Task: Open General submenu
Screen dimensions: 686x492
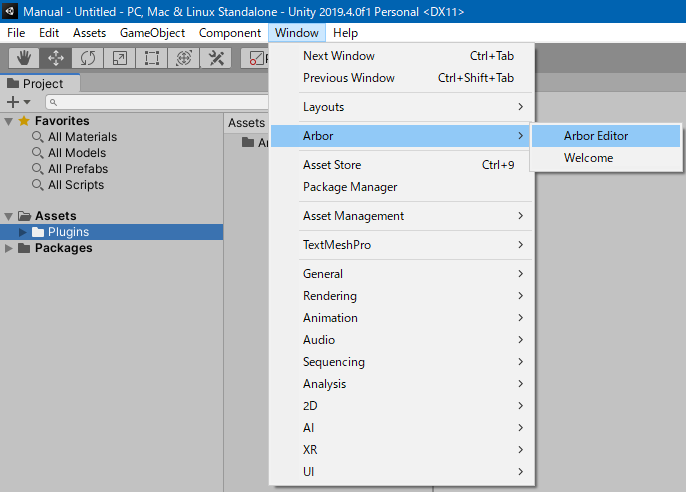Action: tap(402, 274)
